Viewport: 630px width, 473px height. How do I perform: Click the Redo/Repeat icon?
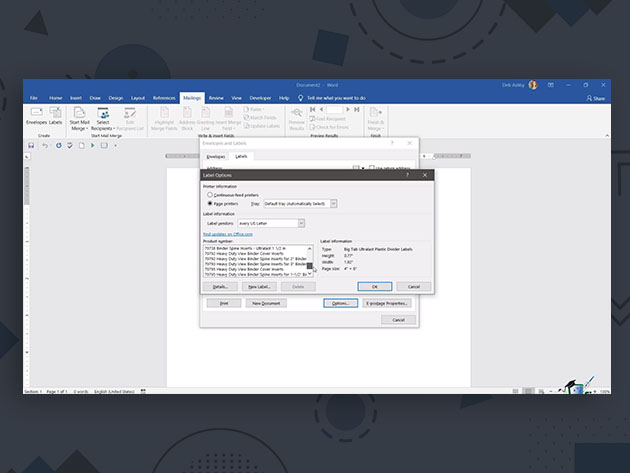59,145
